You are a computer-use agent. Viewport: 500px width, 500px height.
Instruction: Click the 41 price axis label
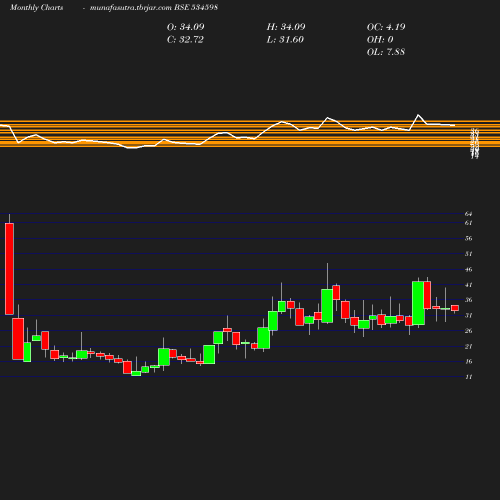[468, 285]
